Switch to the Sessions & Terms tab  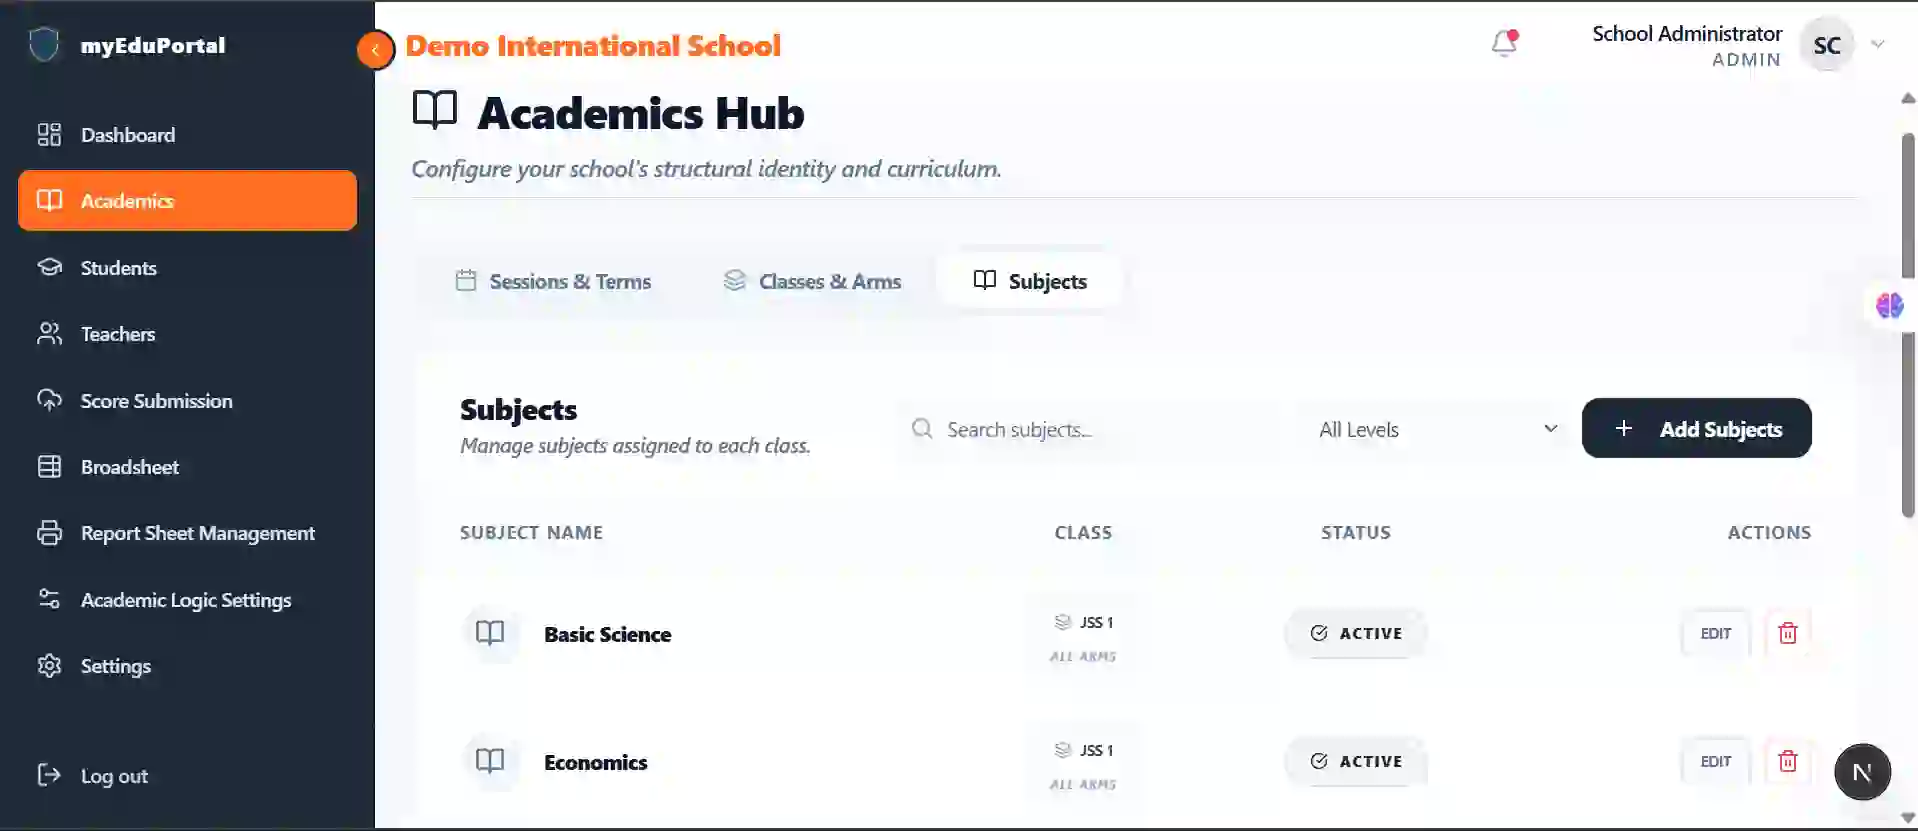coord(553,281)
